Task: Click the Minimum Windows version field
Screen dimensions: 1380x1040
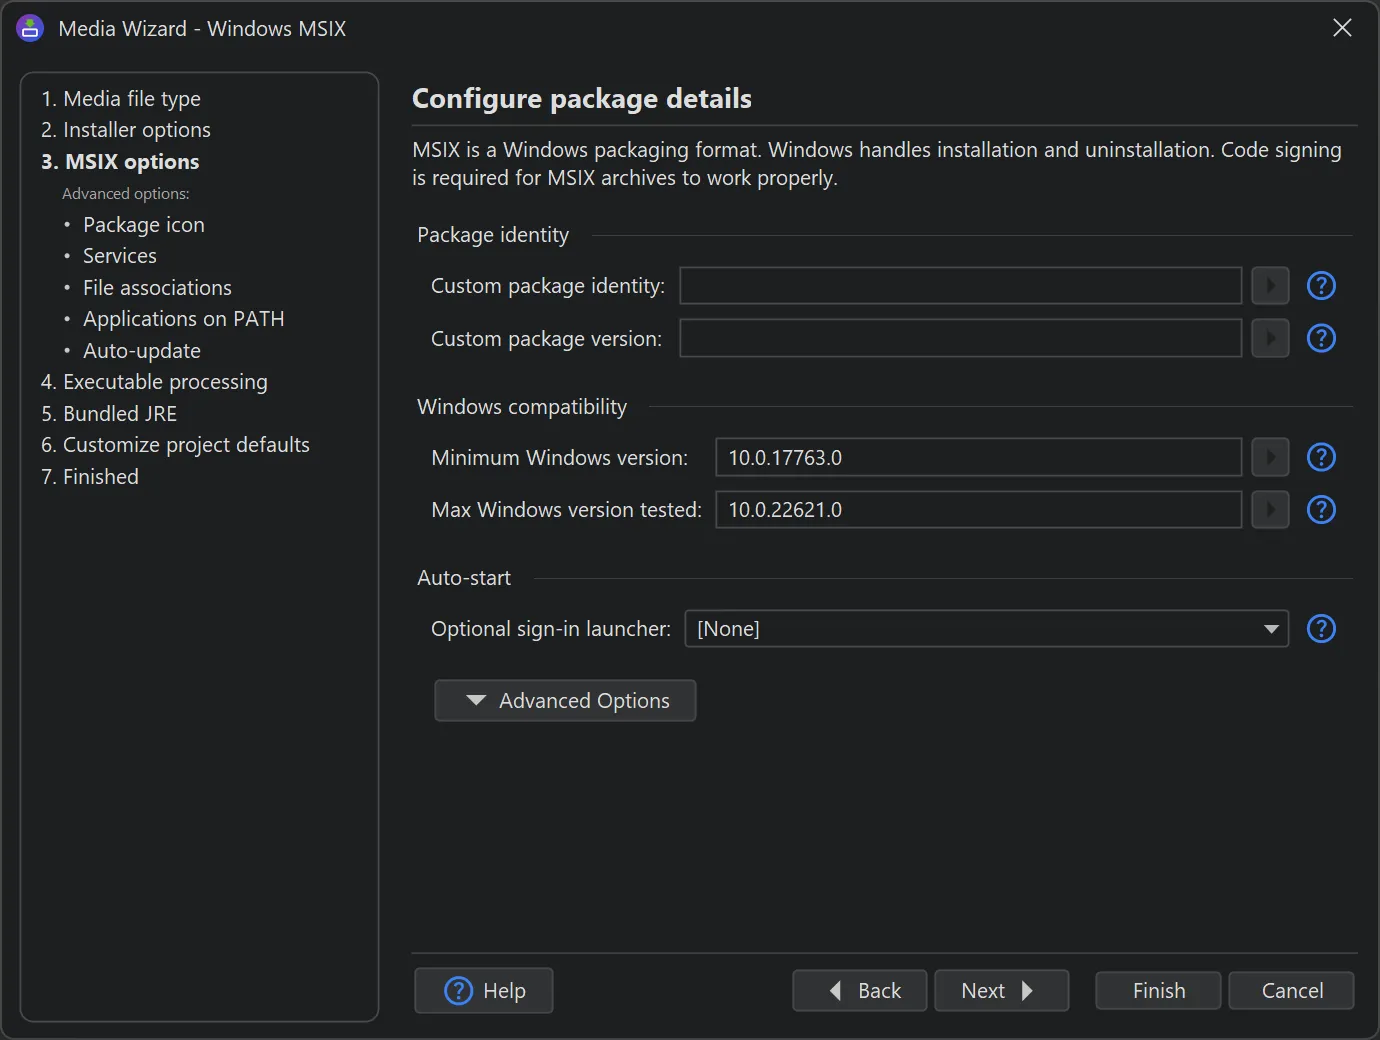Action: click(x=979, y=457)
